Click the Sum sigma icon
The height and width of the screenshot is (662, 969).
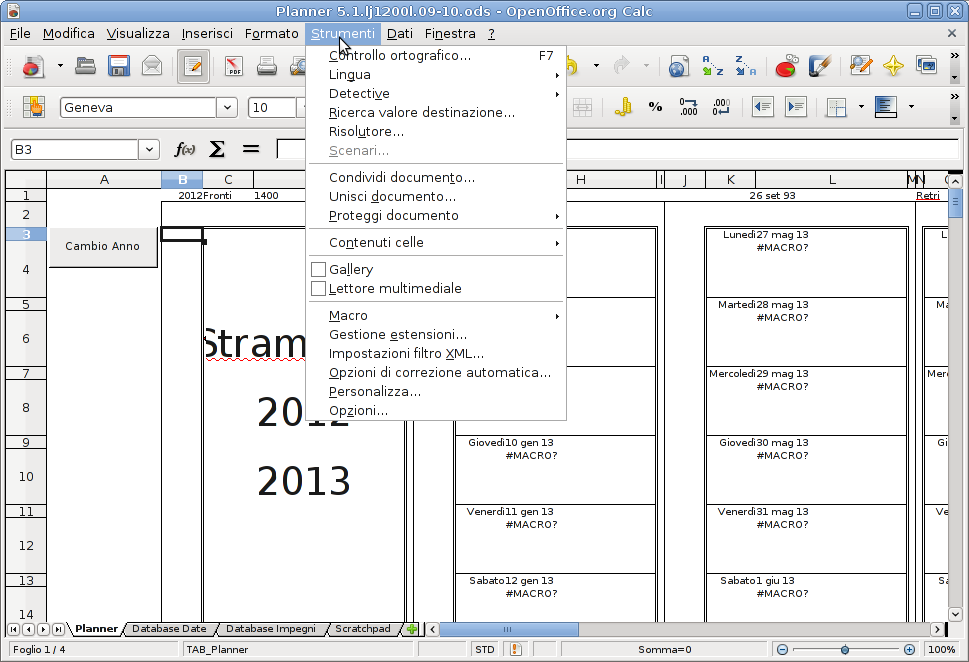[x=217, y=149]
